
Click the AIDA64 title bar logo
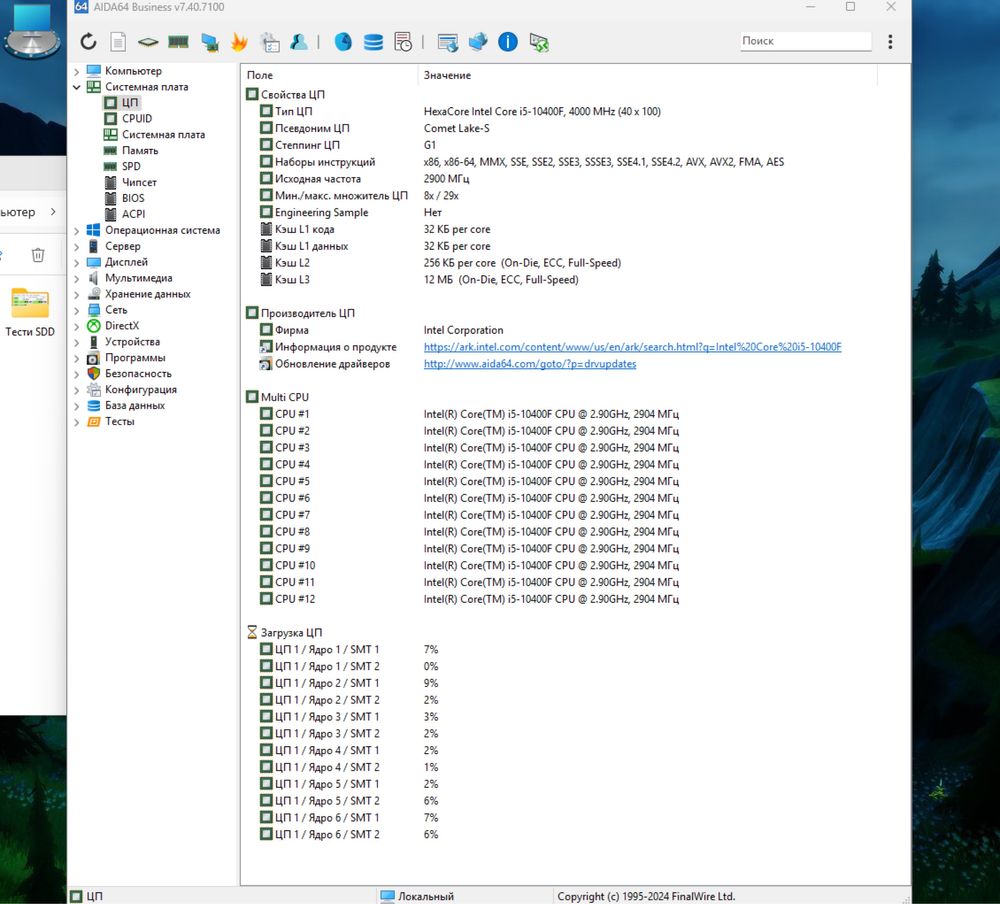click(x=81, y=6)
